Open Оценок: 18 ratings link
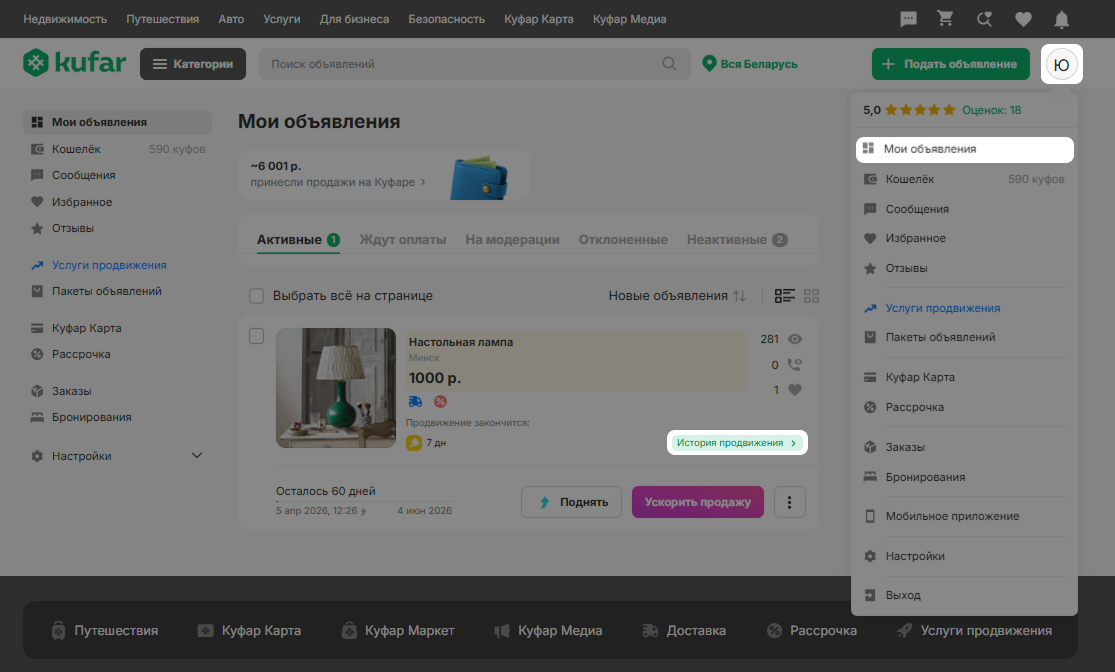This screenshot has height=672, width=1115. (991, 110)
